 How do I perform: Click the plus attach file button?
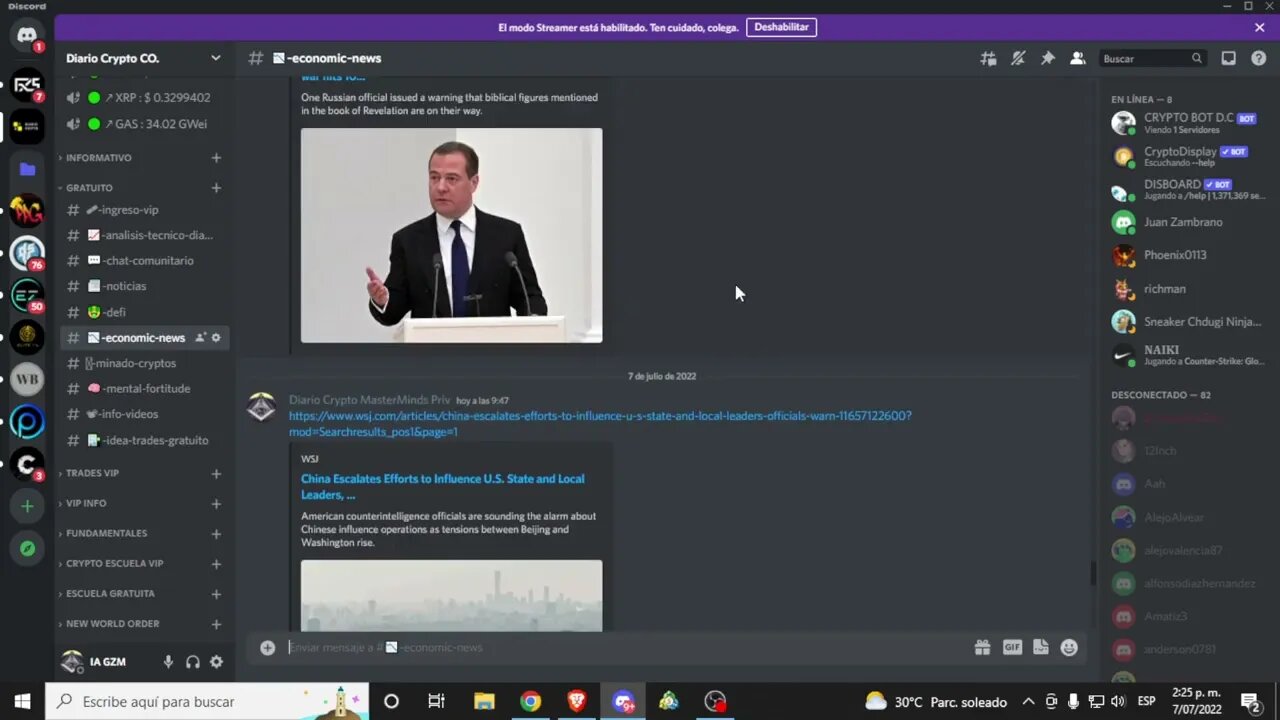point(267,647)
